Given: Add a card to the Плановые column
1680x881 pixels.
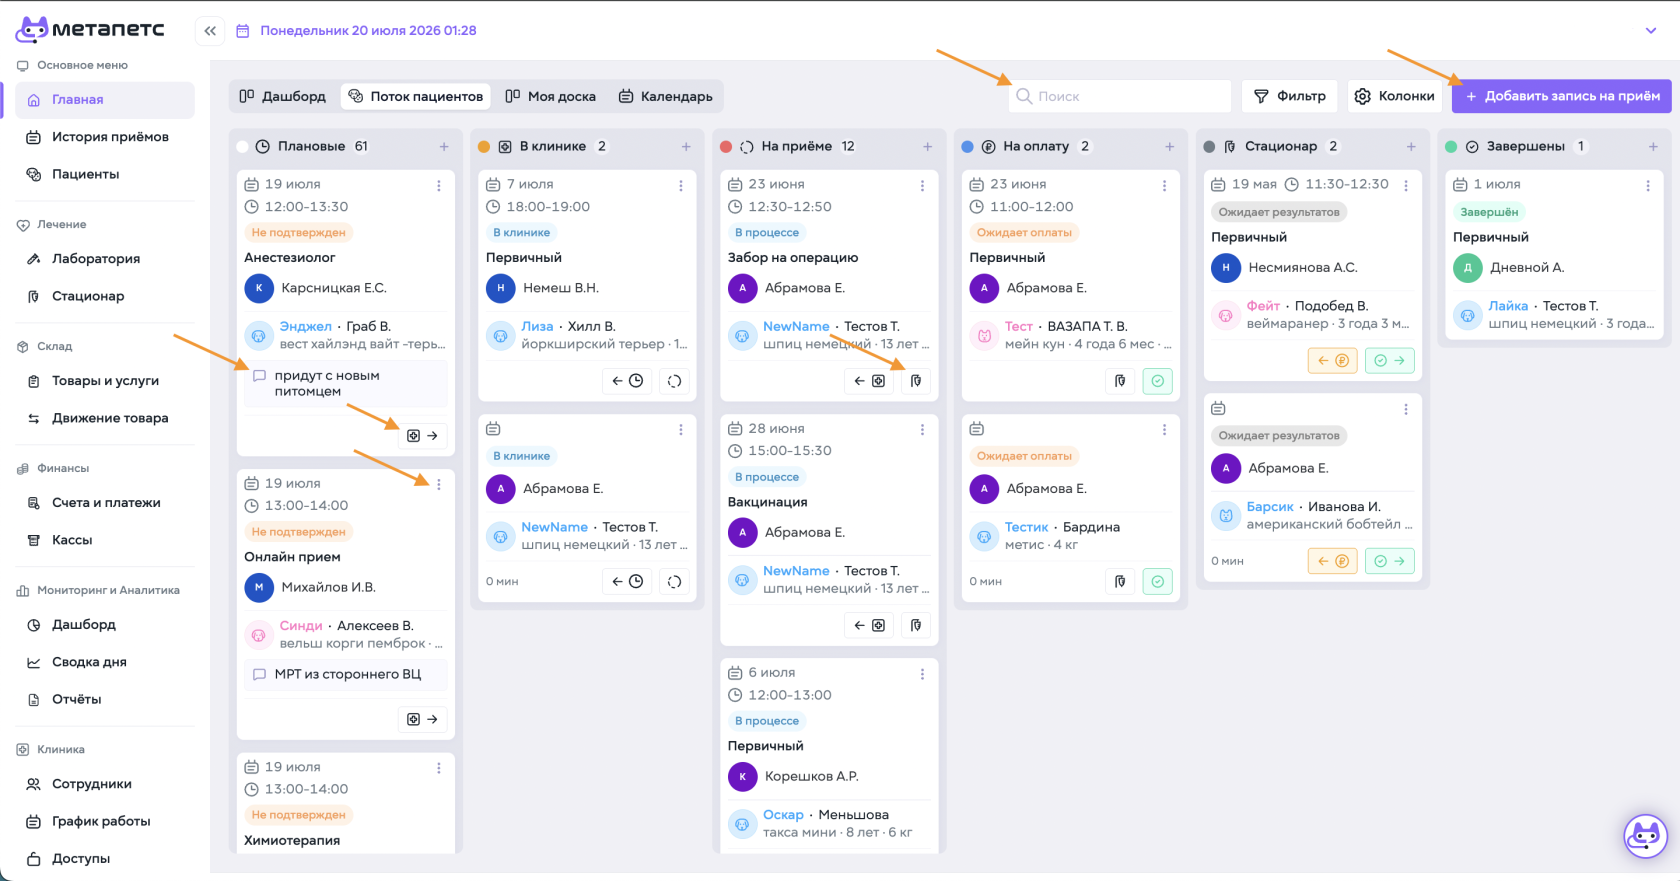Looking at the screenshot, I should pyautogui.click(x=444, y=147).
